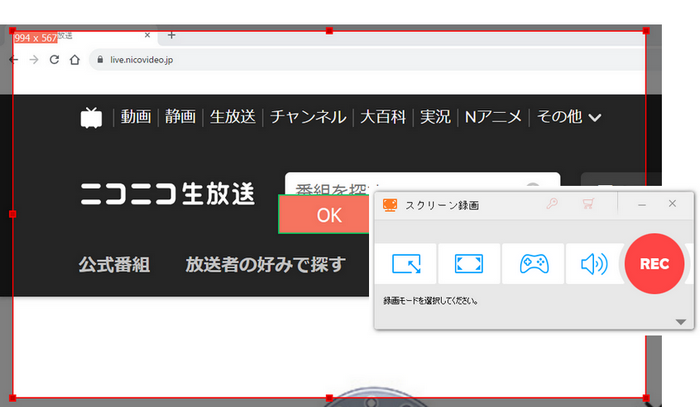This screenshot has width=700, height=407.
Task: Select full screen recording mode icon
Action: tap(469, 264)
